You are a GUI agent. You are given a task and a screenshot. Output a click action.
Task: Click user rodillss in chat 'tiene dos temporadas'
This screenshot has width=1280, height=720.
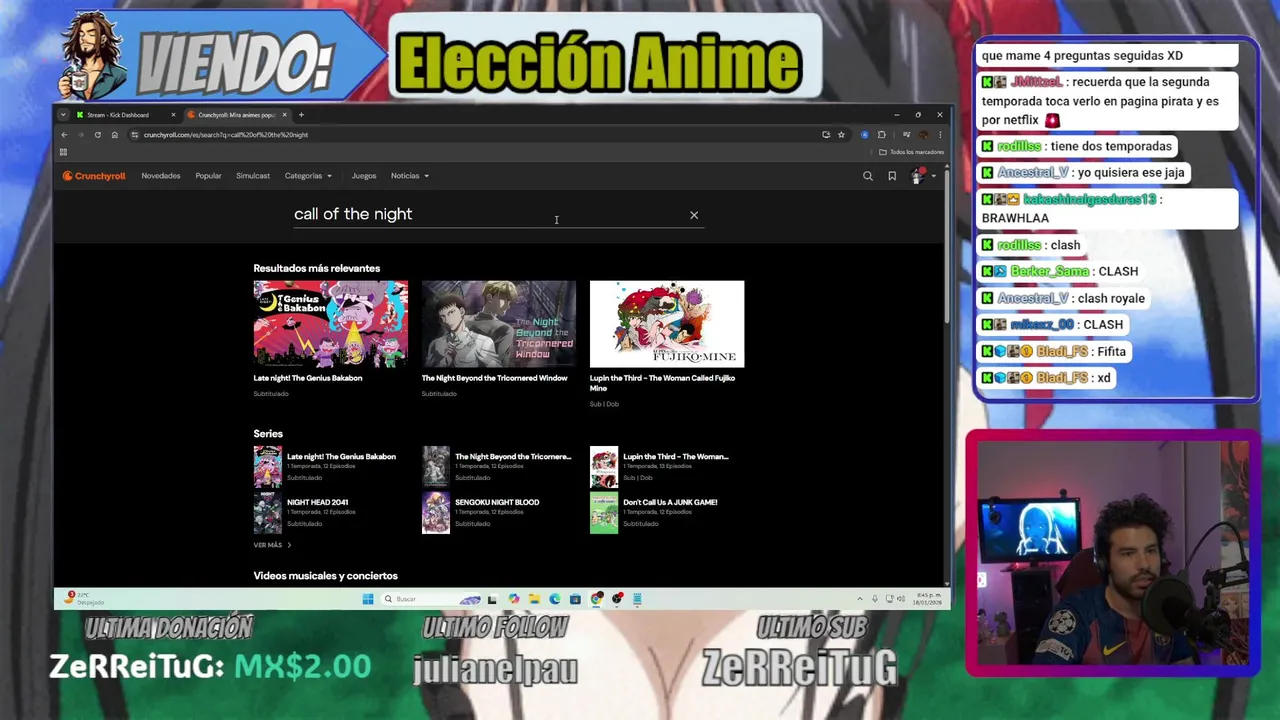tap(1019, 146)
